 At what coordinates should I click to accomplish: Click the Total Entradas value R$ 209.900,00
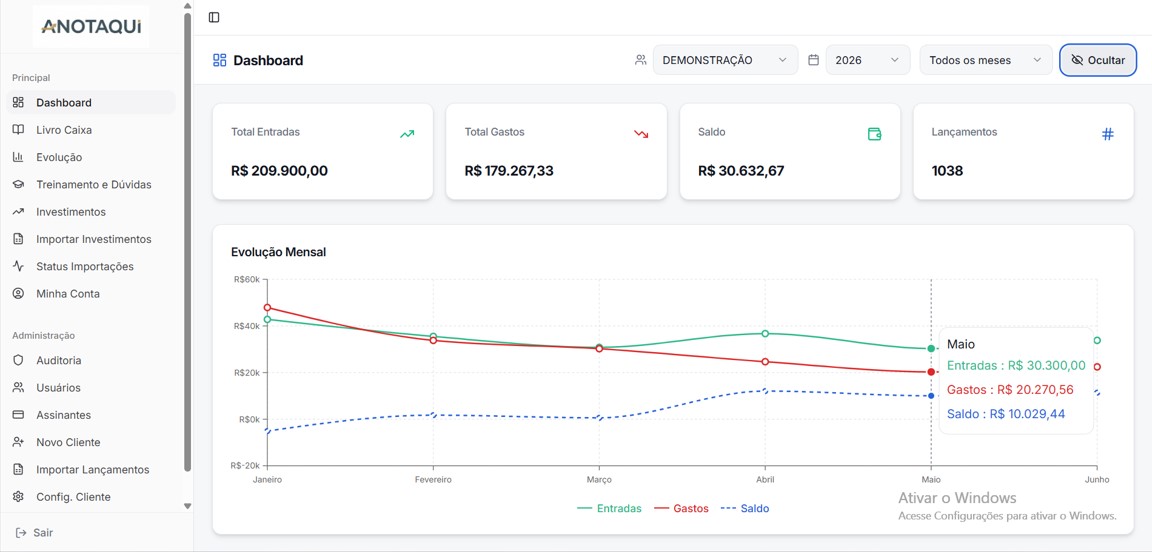coord(279,171)
